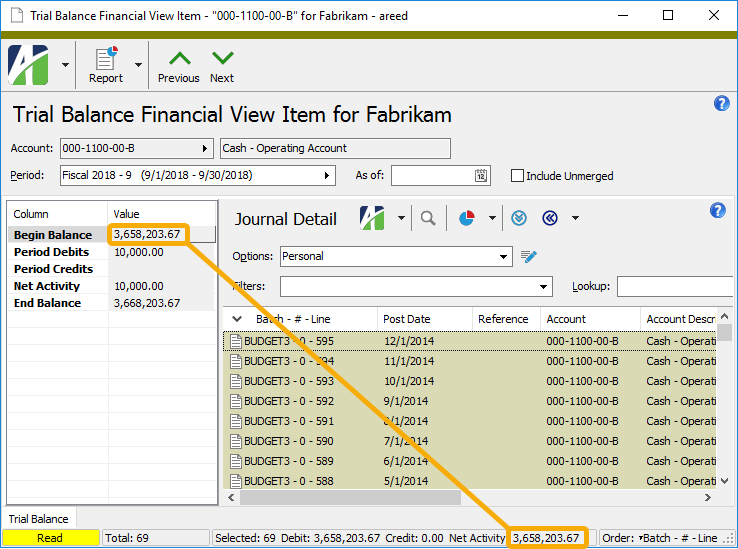Image resolution: width=738 pixels, height=549 pixels.
Task: Sort by Account Description column header
Action: [681, 319]
